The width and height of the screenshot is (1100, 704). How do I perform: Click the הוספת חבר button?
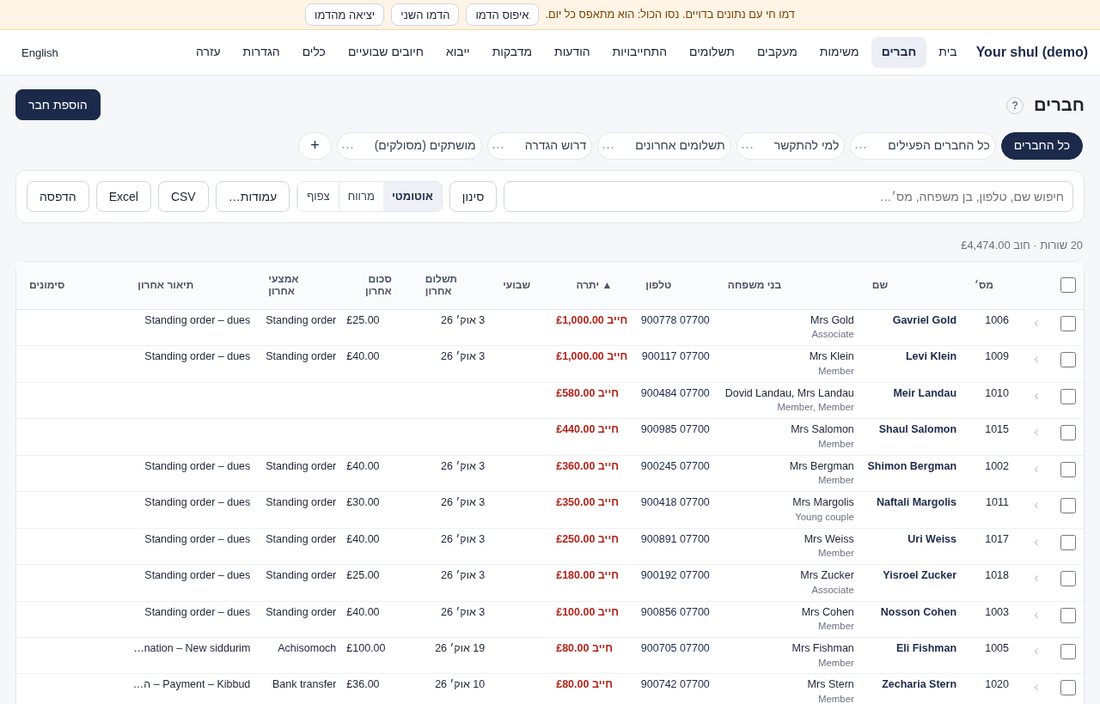(x=58, y=104)
